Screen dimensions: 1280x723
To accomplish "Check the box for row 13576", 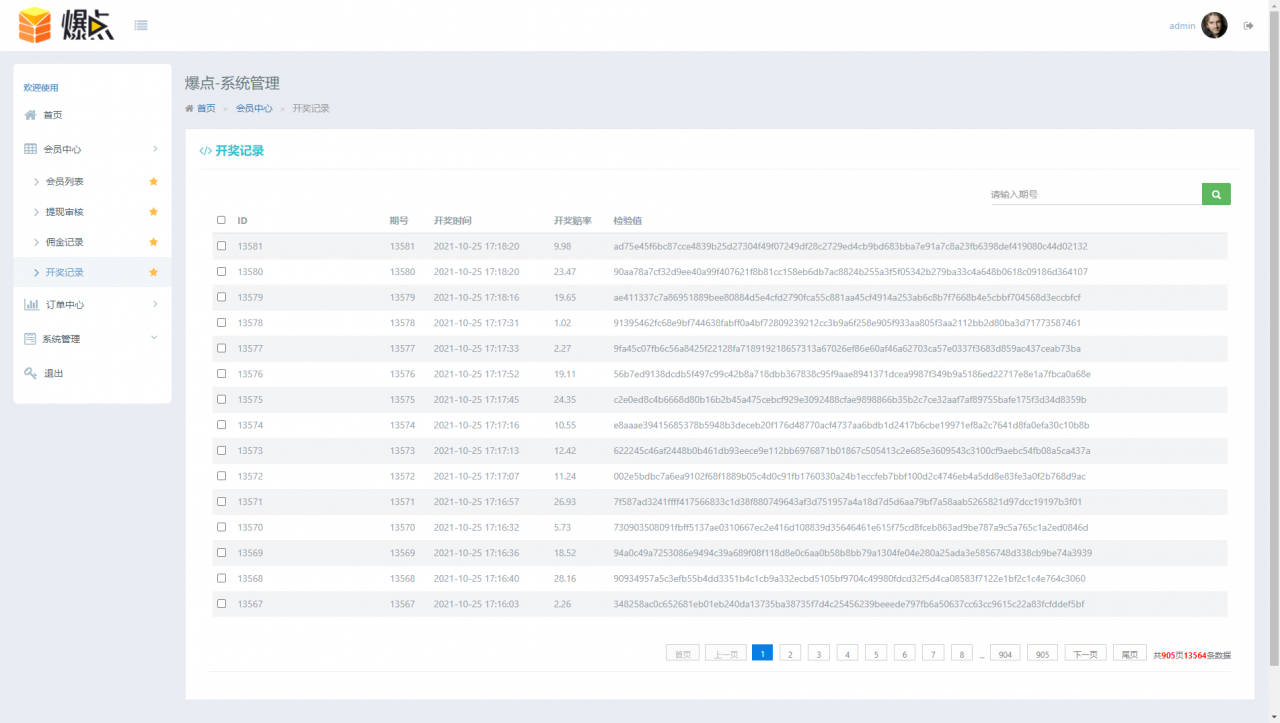I will (221, 373).
